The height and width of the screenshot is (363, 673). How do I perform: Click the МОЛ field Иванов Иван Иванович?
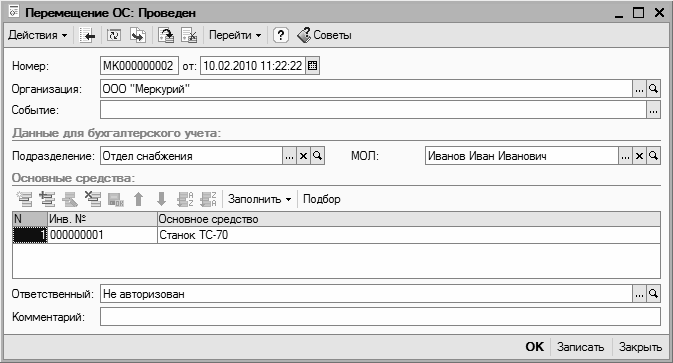522,156
